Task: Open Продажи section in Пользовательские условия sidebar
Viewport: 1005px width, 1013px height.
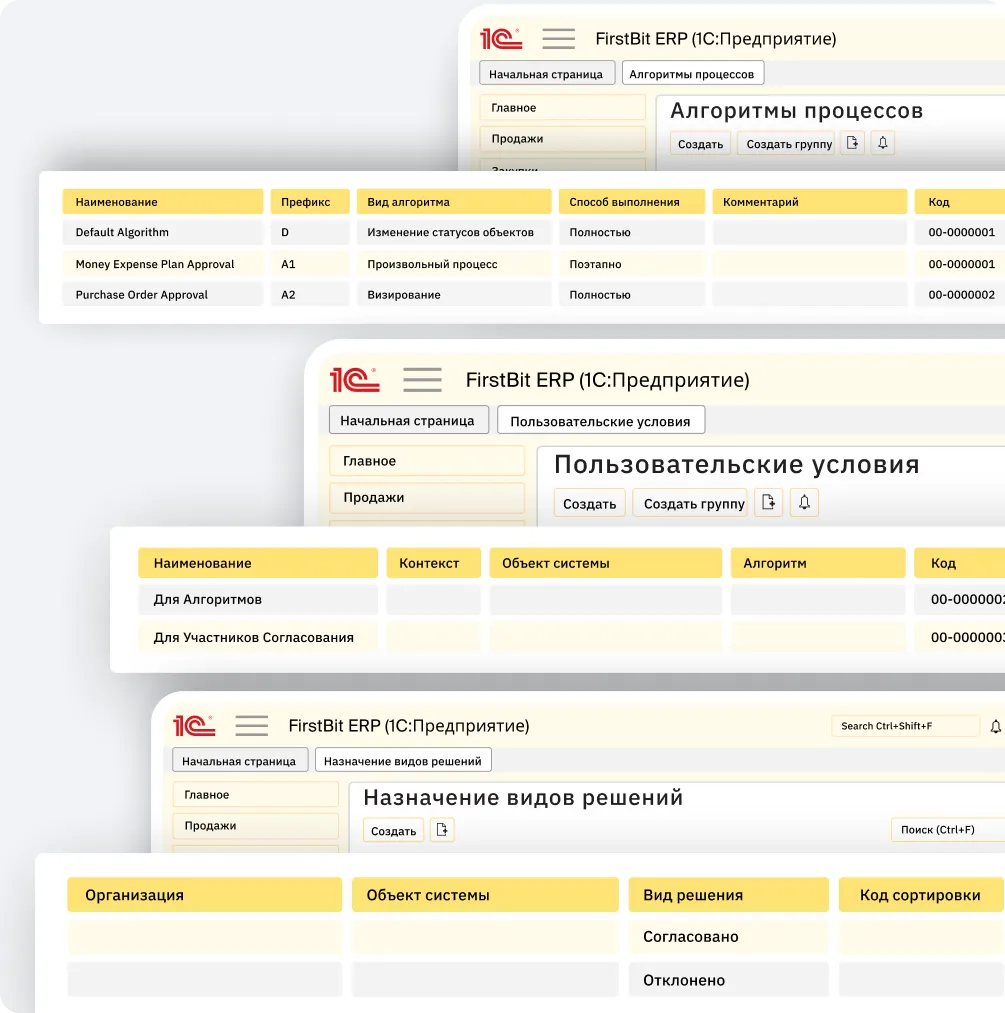Action: (426, 497)
